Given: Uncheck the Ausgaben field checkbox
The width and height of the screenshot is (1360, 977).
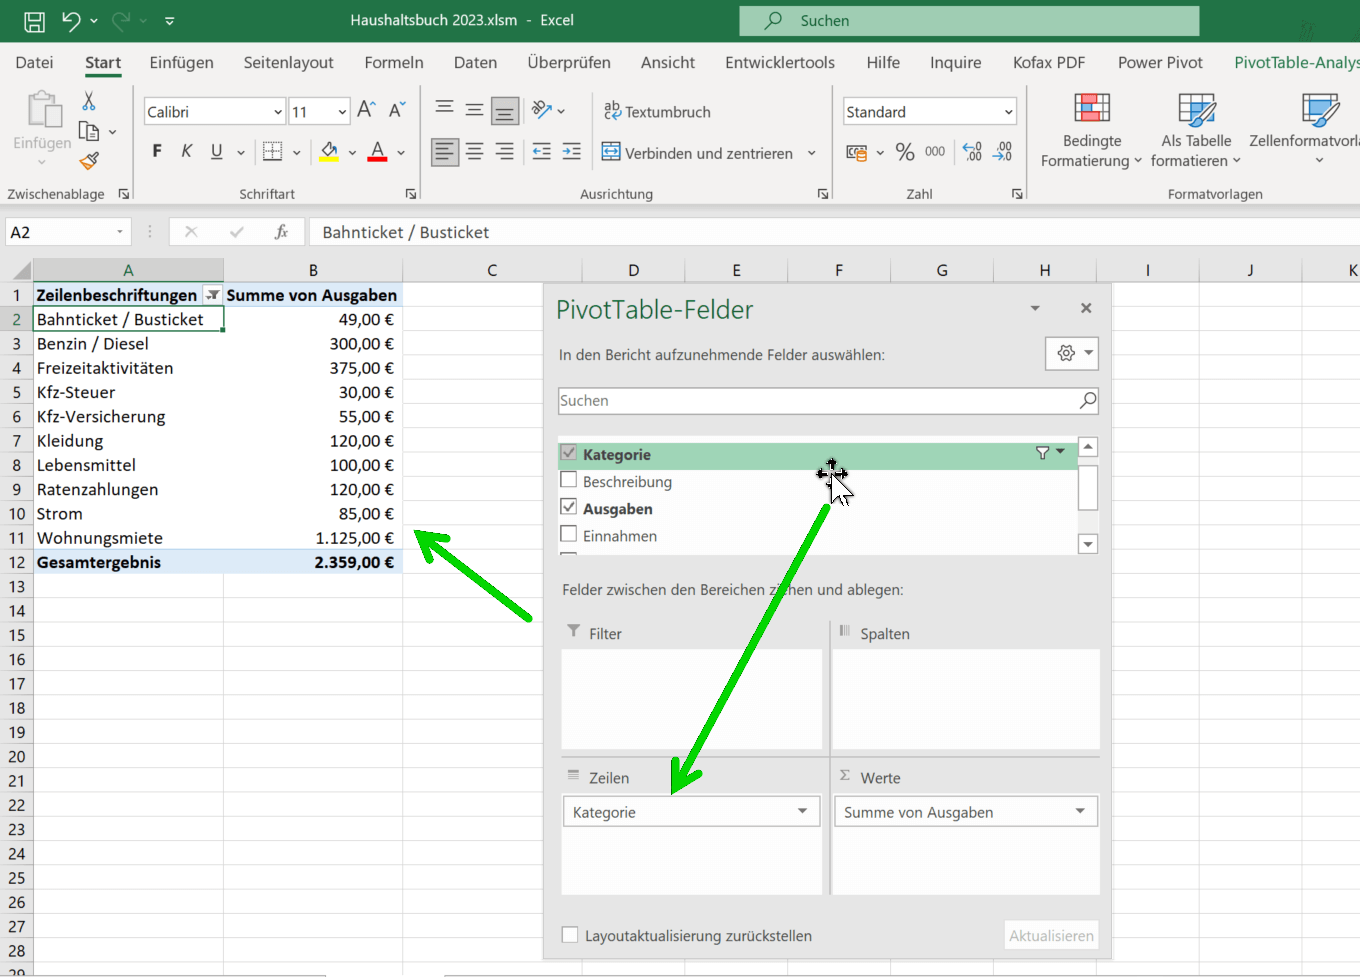Looking at the screenshot, I should tap(569, 507).
